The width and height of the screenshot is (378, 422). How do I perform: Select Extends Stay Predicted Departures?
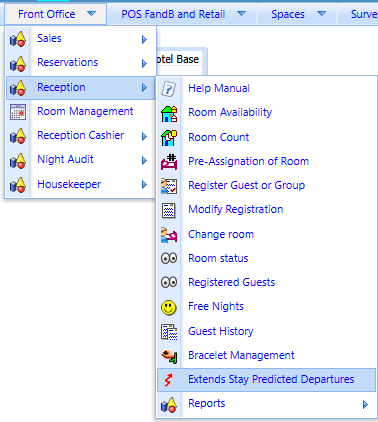266,380
